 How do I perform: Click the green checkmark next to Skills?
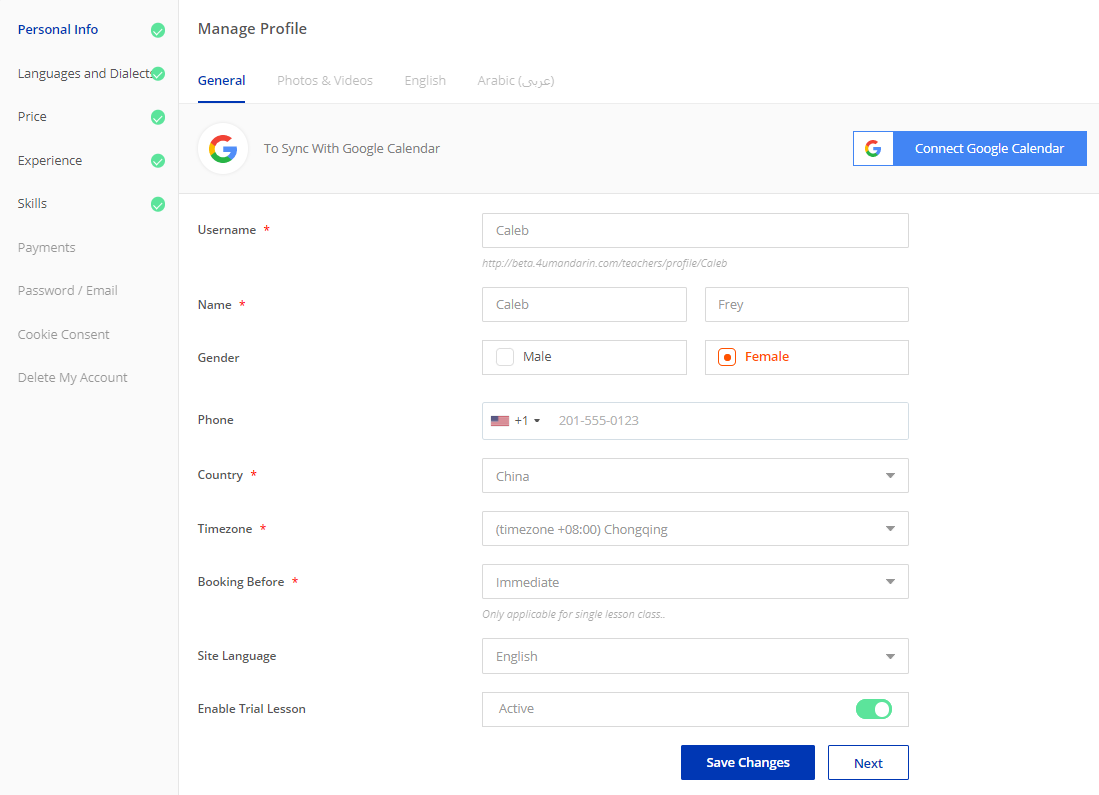(x=158, y=204)
